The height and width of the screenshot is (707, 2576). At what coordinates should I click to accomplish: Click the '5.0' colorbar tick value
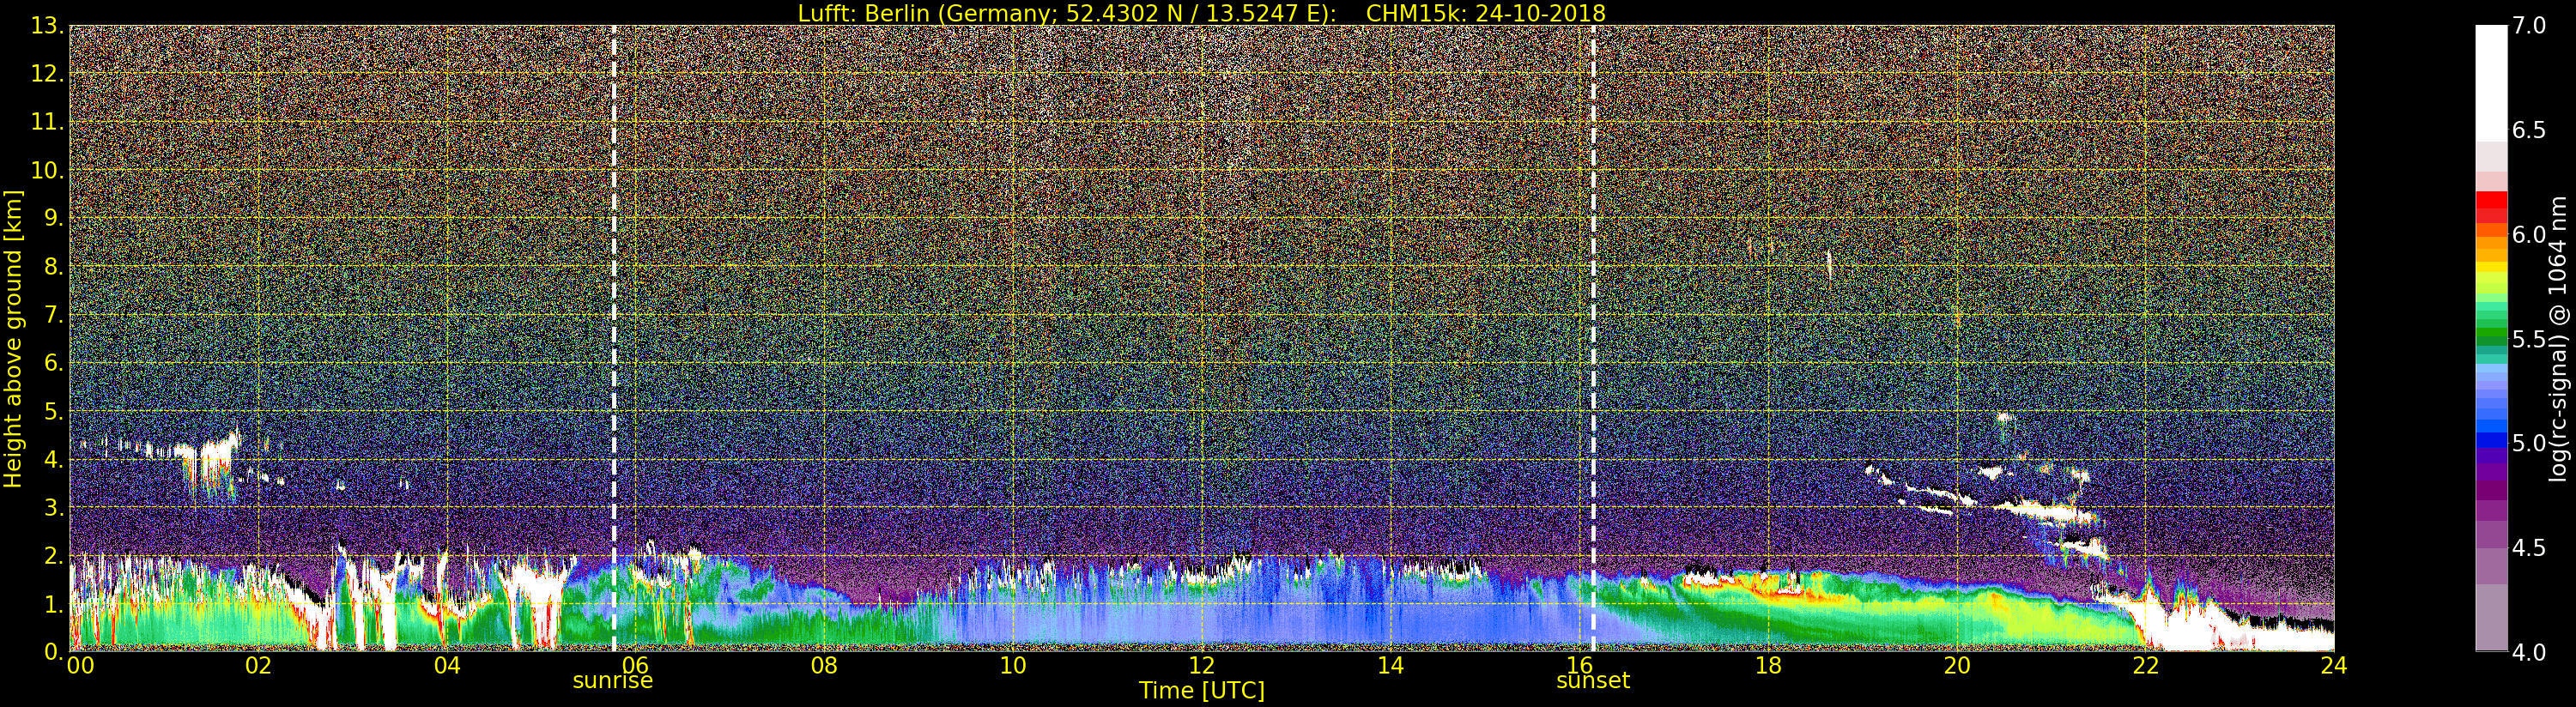coord(2529,443)
